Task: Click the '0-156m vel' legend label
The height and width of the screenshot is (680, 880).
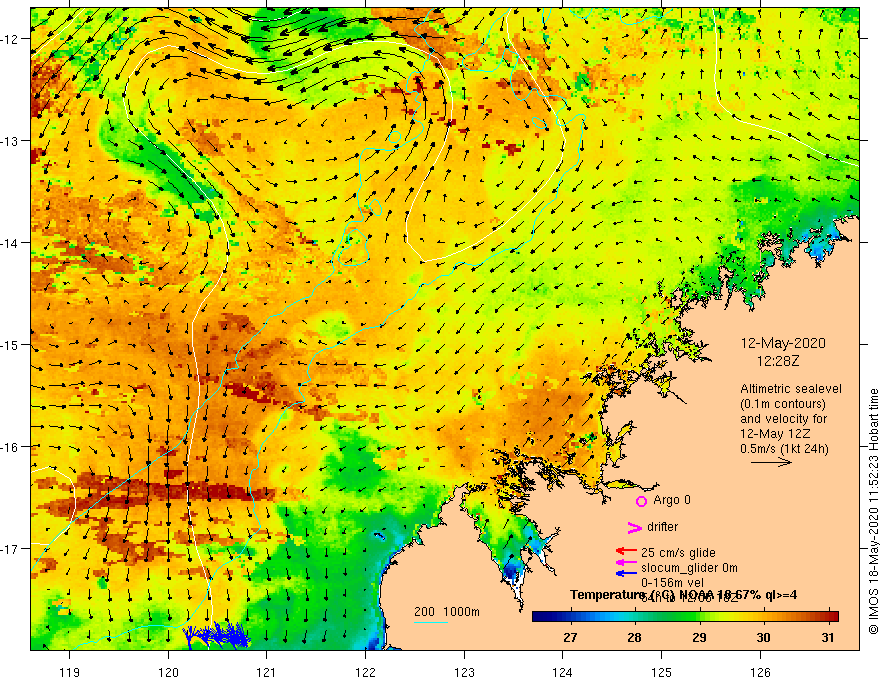Action: pos(672,582)
